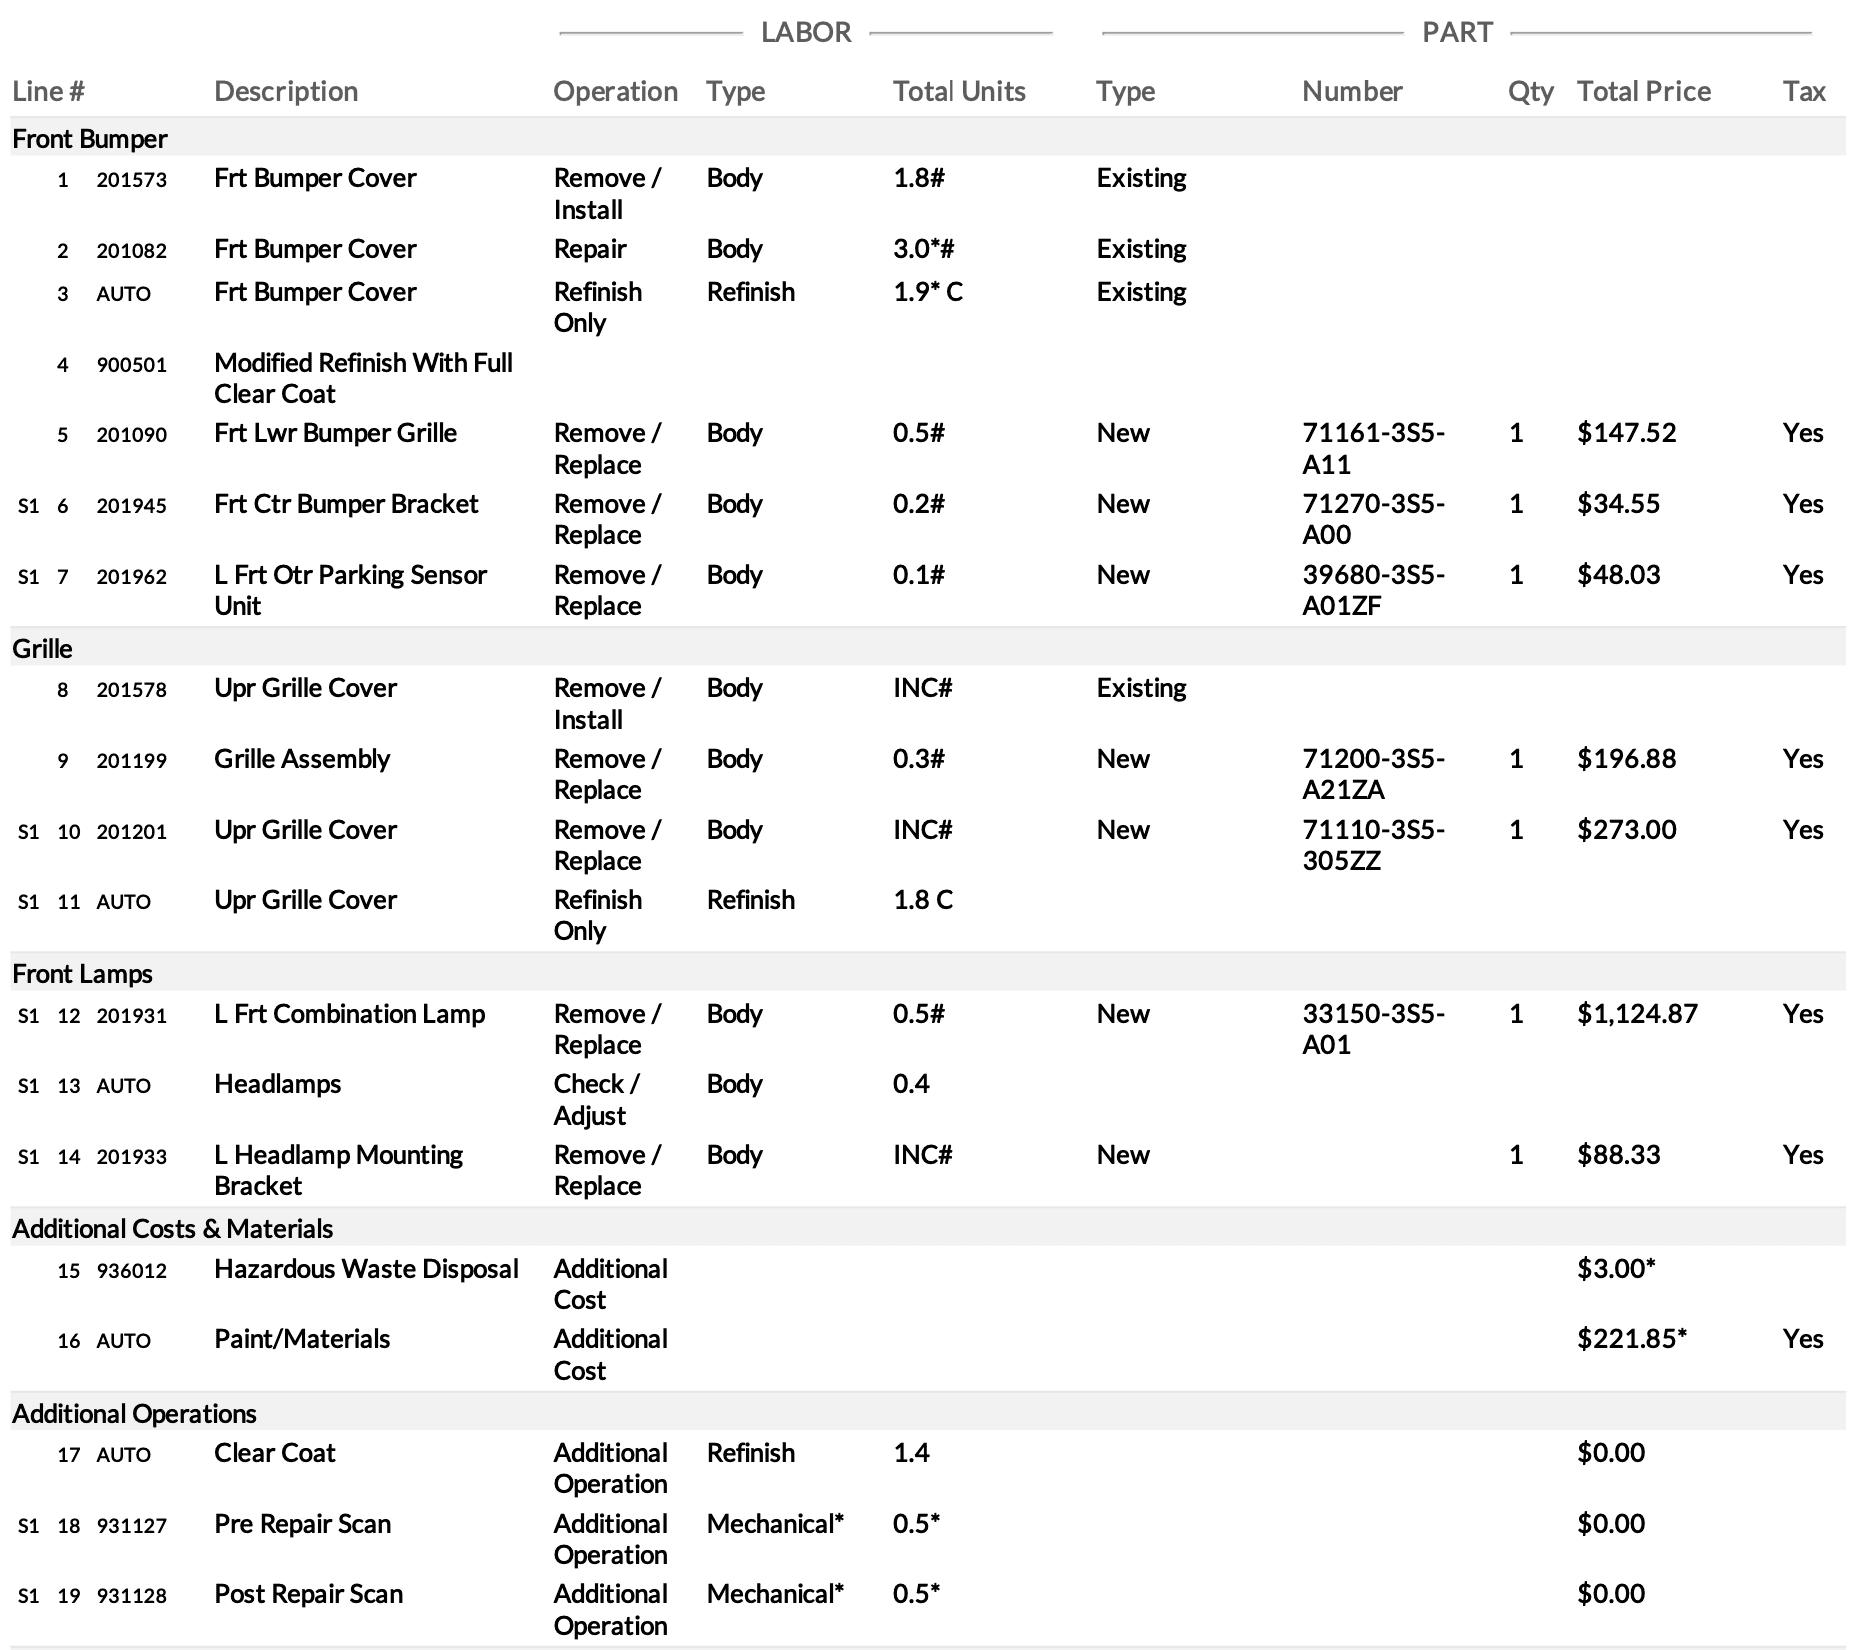Click the L Headlamp Mounting Bracket description

pyautogui.click(x=338, y=1170)
